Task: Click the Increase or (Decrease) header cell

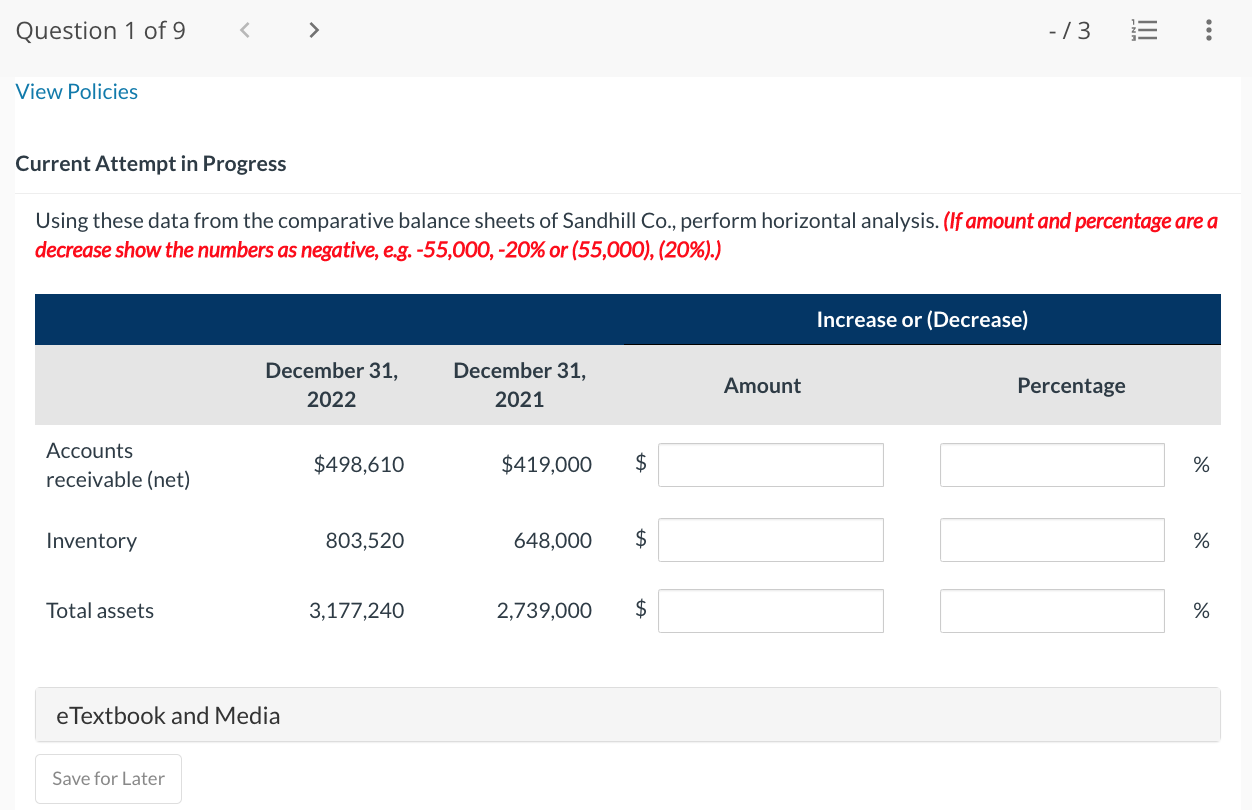Action: point(922,319)
